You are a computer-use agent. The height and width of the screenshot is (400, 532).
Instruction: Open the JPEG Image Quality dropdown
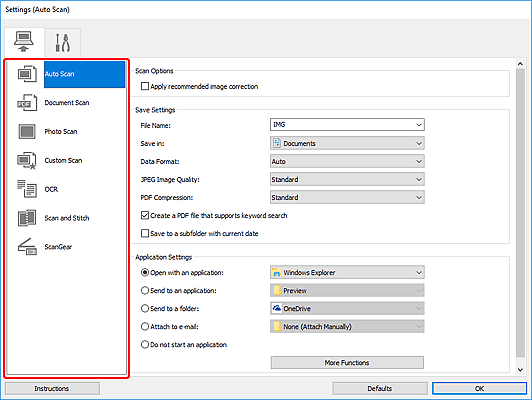(347, 179)
